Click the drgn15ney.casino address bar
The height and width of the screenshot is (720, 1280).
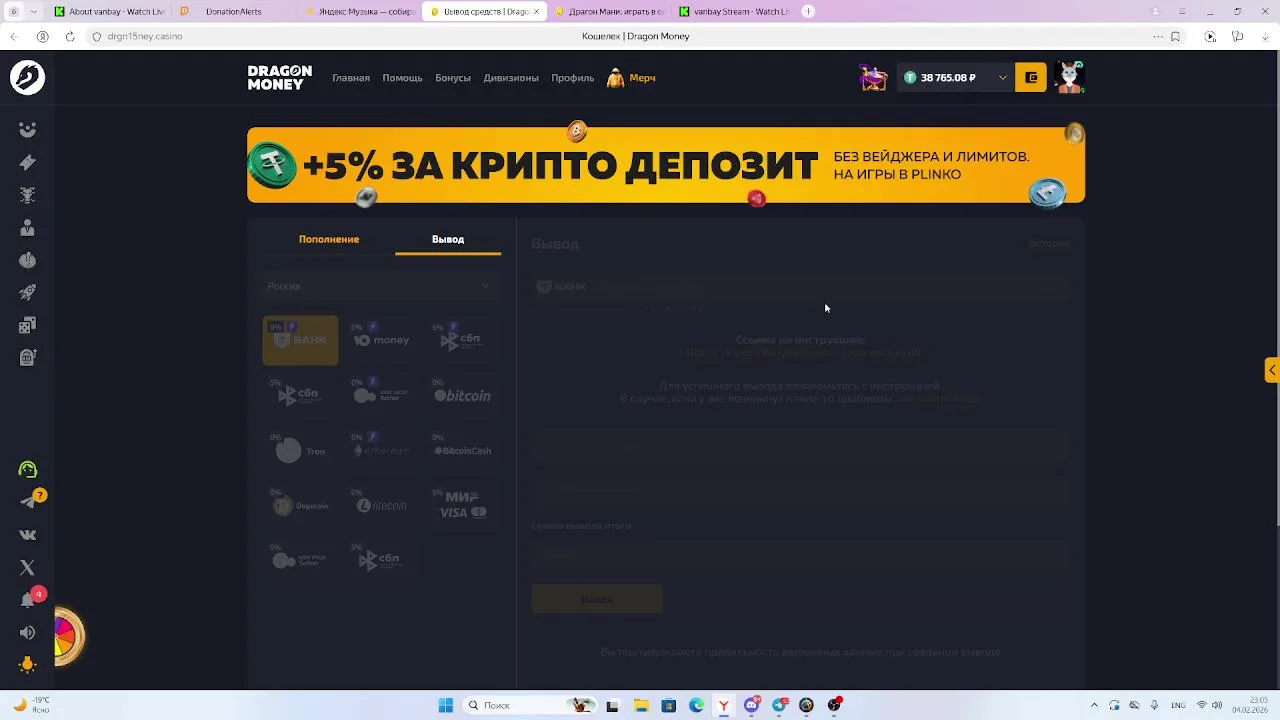[144, 36]
